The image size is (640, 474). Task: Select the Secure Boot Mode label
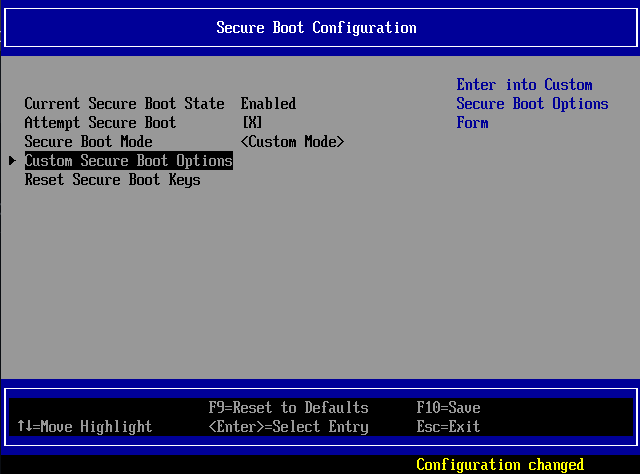click(88, 142)
